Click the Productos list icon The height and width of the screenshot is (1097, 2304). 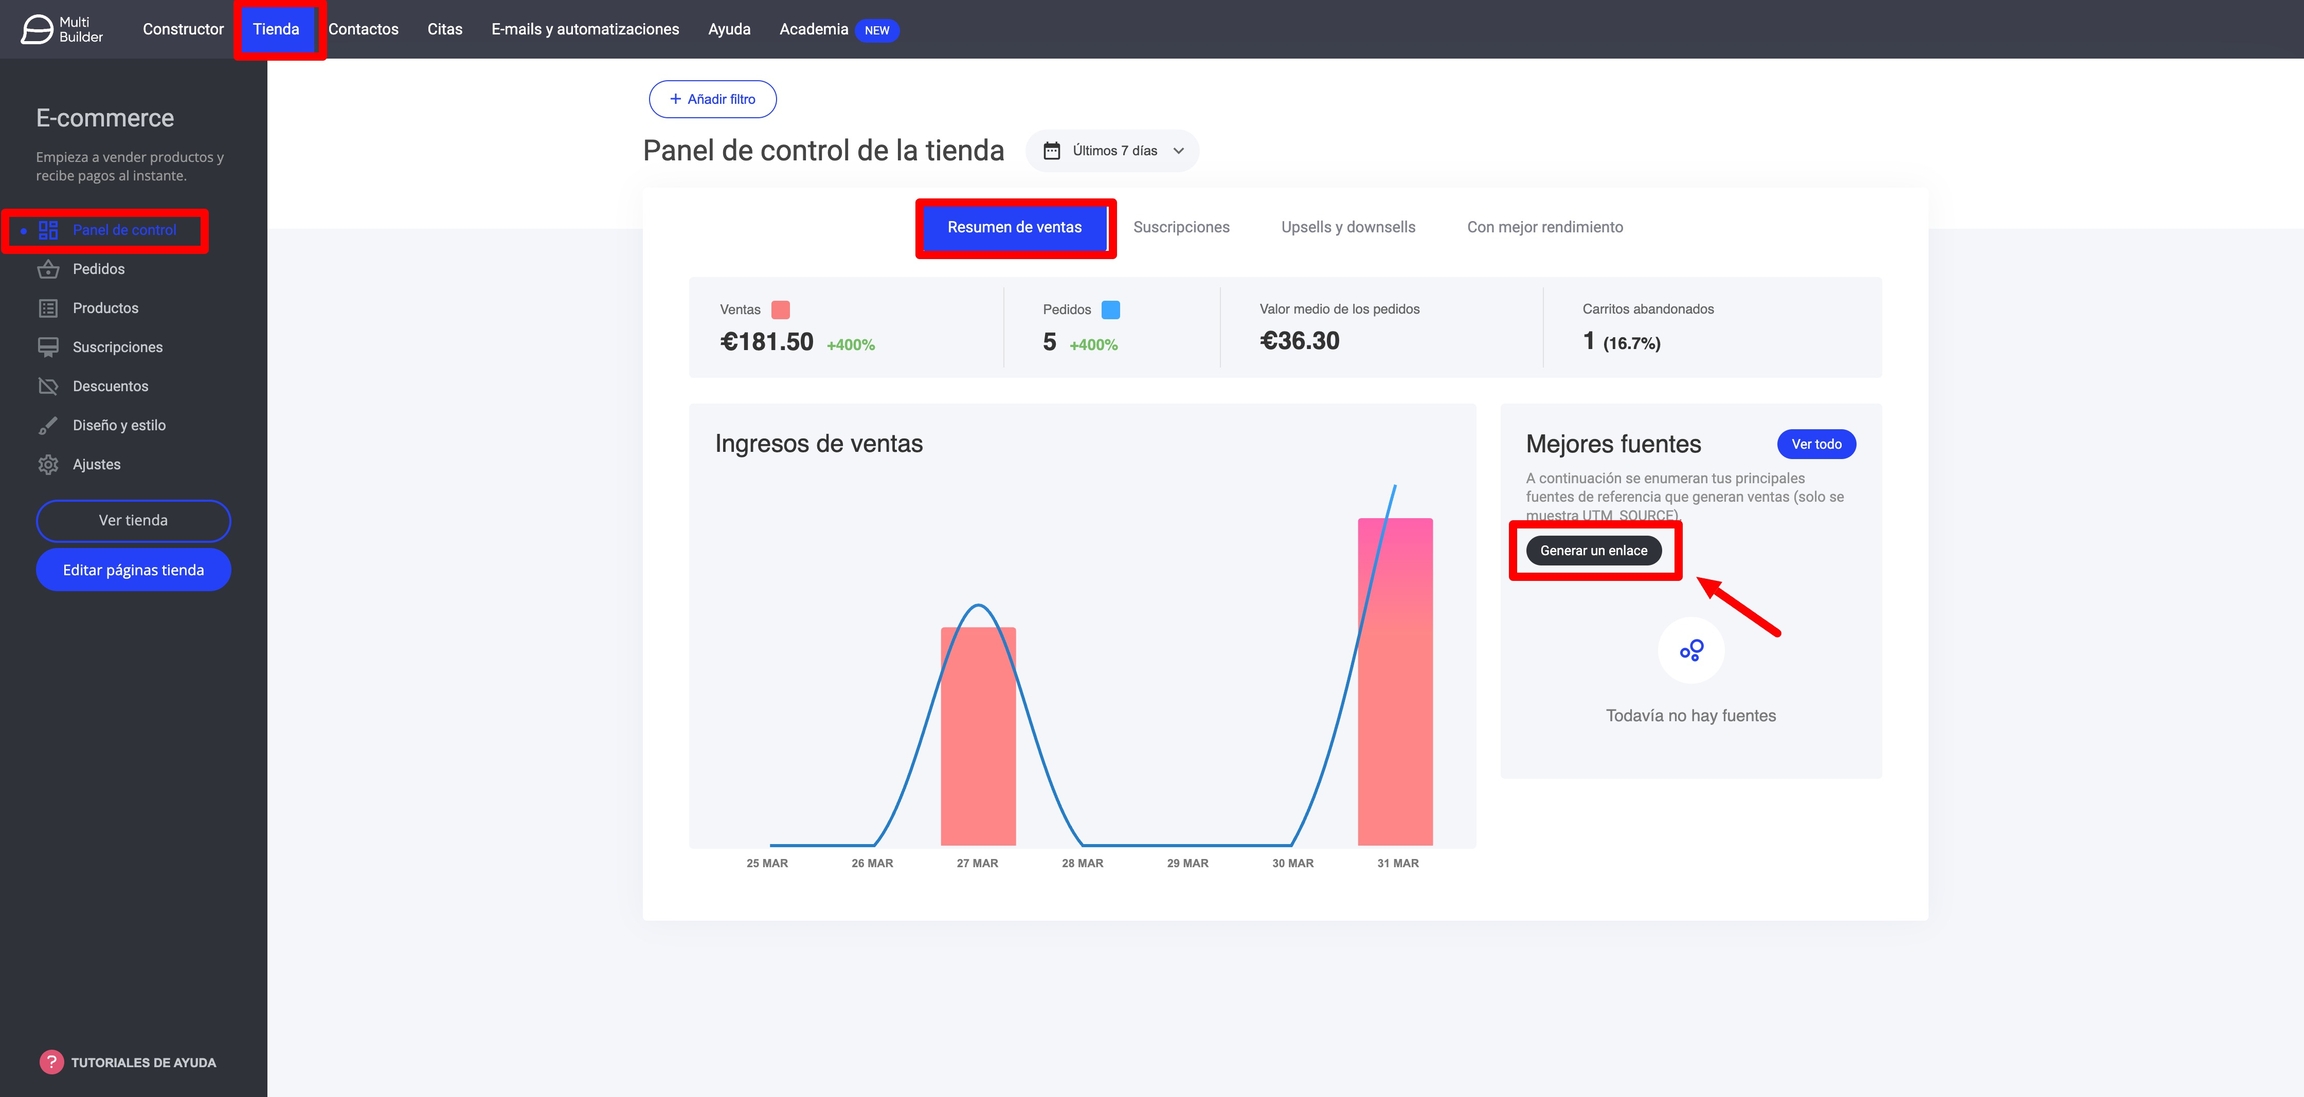pyautogui.click(x=48, y=308)
